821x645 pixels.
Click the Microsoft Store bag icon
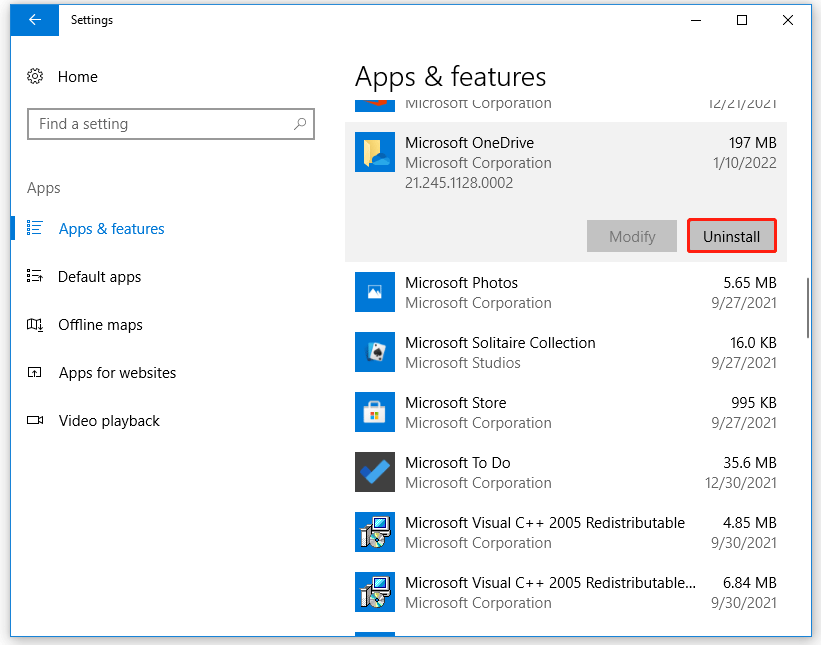click(375, 412)
